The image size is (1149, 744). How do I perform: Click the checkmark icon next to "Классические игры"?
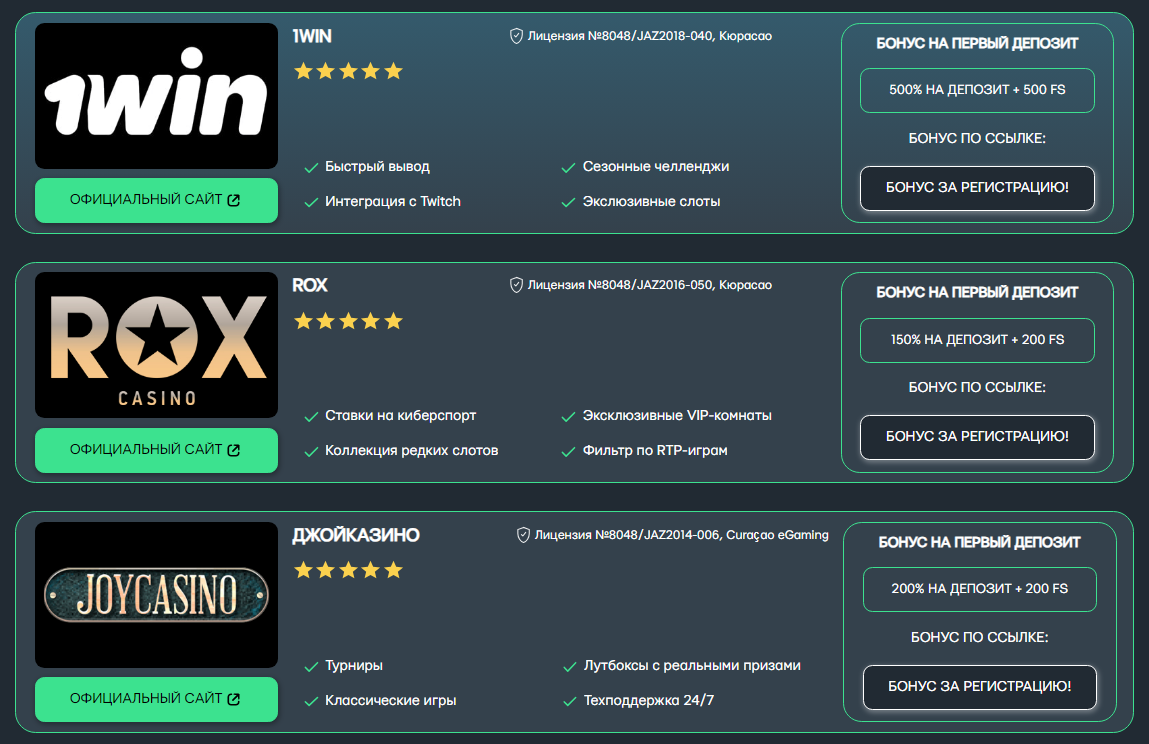point(311,701)
